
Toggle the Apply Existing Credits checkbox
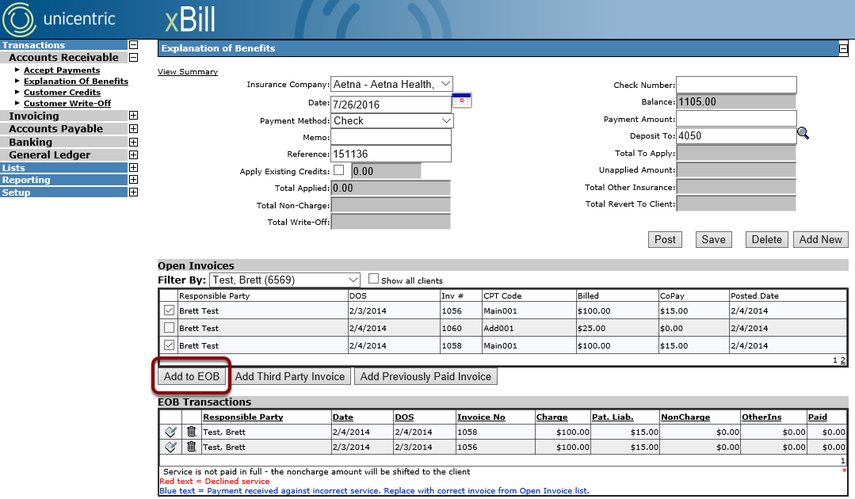(339, 170)
